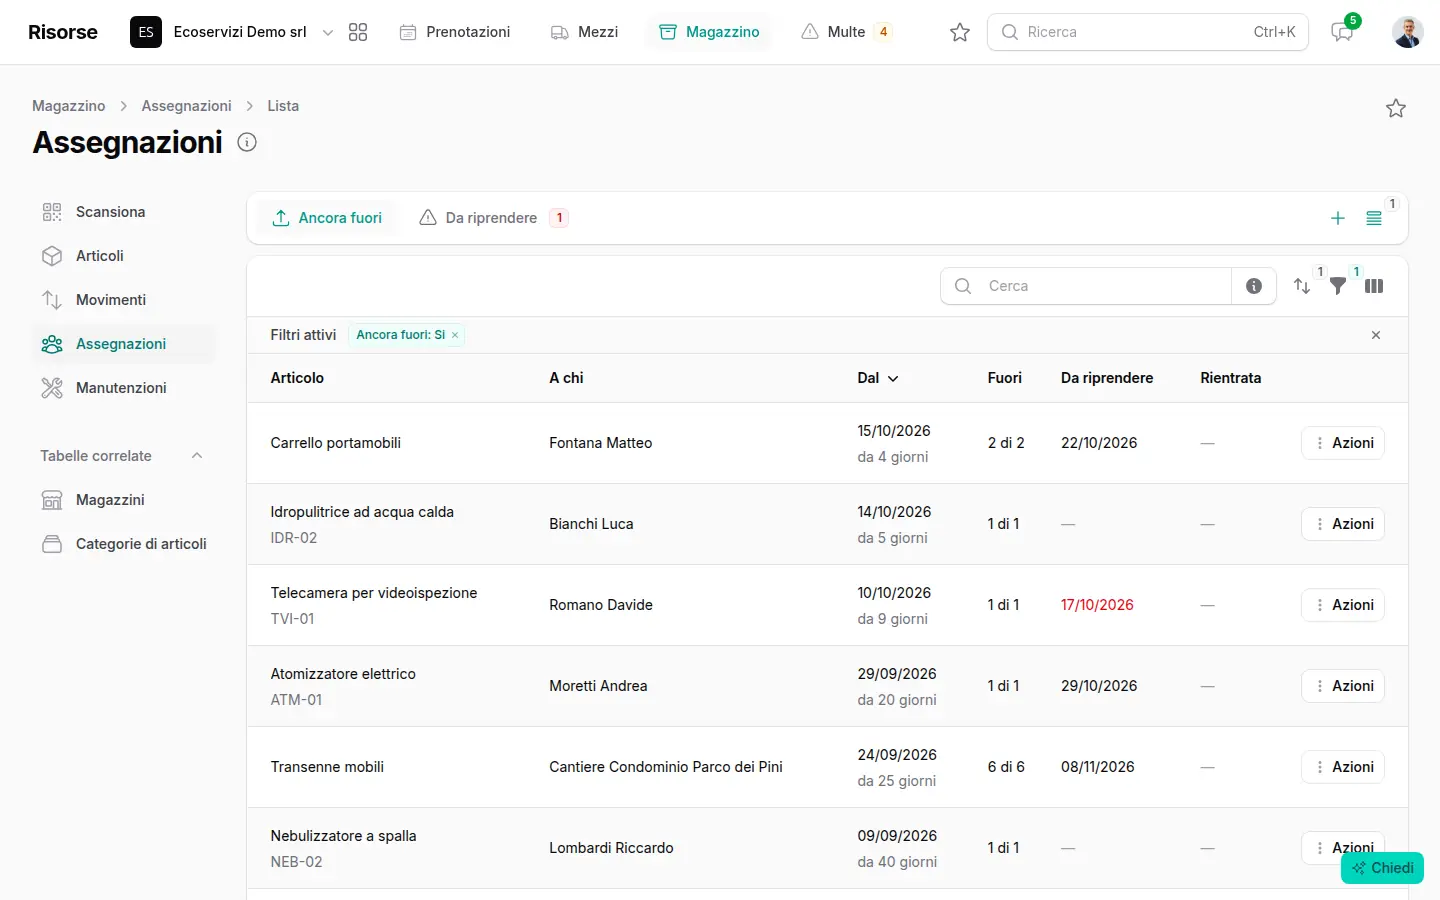Open the sort arrows icon
The height and width of the screenshot is (900, 1440).
(x=1302, y=286)
